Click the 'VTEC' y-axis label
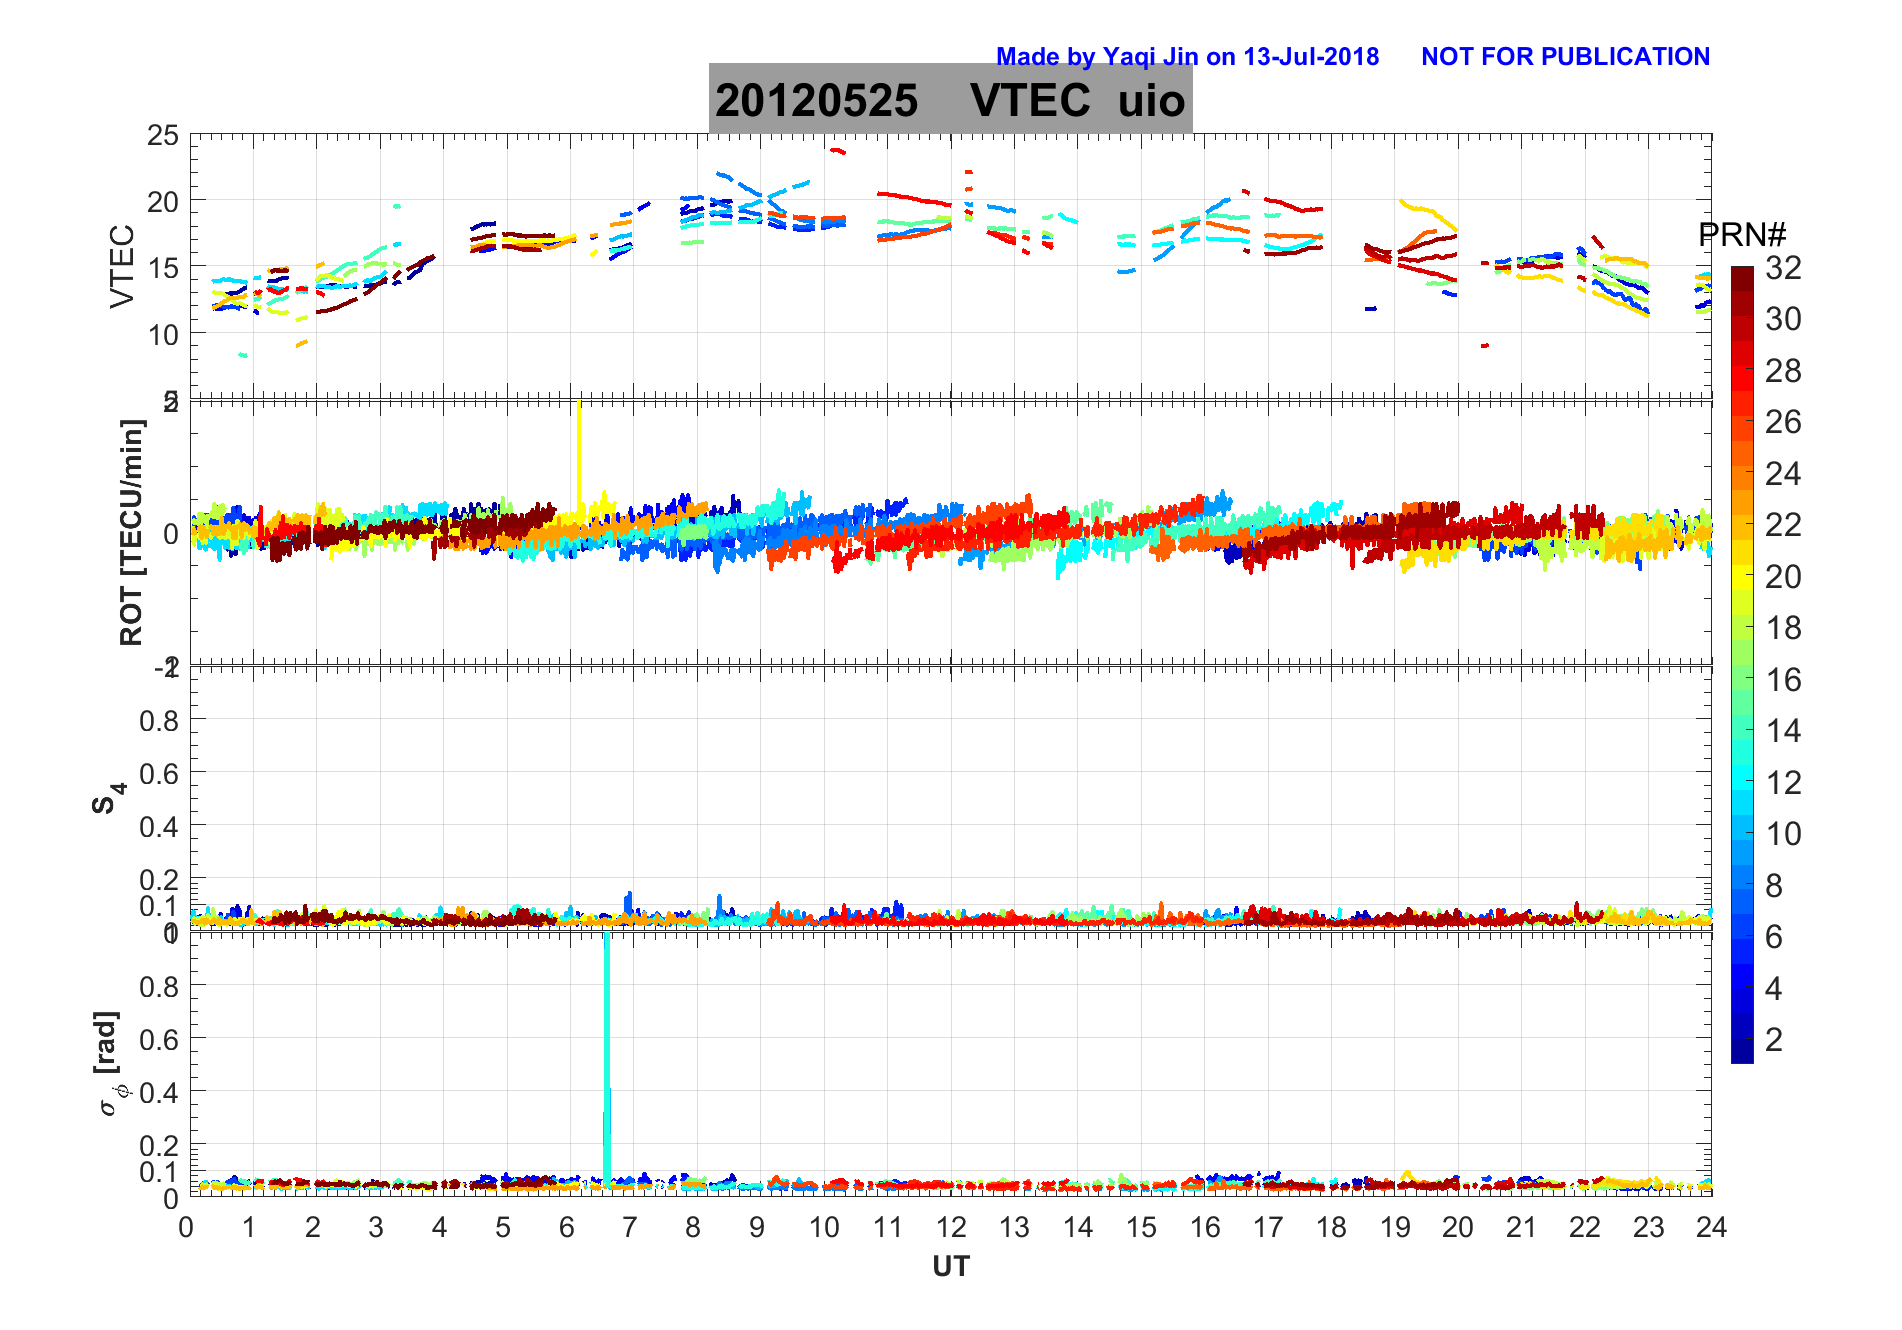 click(121, 266)
